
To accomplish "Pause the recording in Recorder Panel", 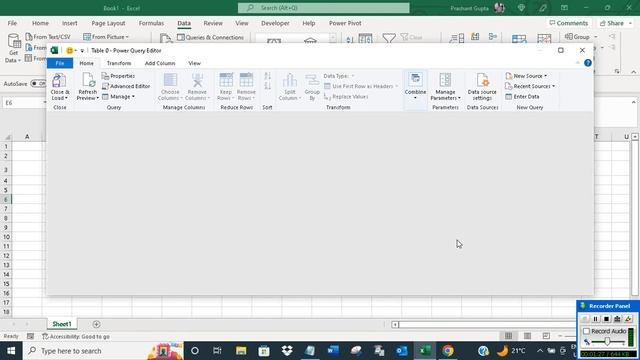I will coord(596,319).
